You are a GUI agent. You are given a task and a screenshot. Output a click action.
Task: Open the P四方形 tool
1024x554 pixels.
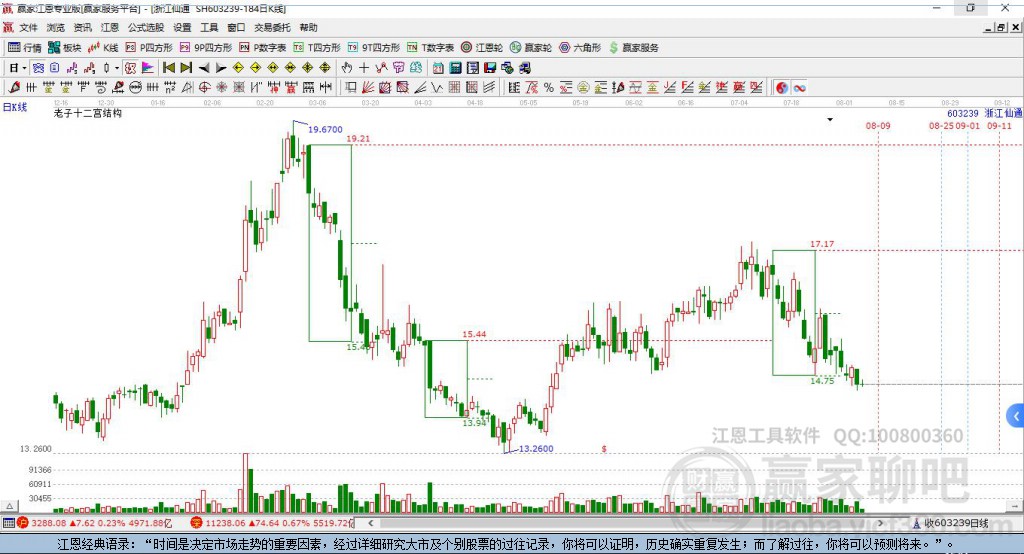point(149,48)
